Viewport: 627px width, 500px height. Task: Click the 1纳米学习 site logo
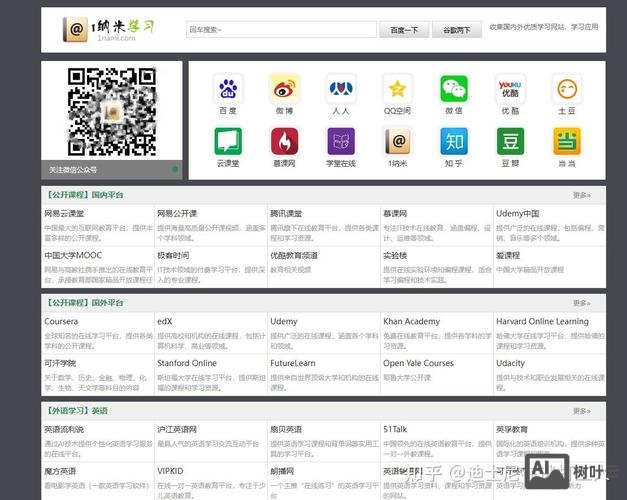[108, 29]
